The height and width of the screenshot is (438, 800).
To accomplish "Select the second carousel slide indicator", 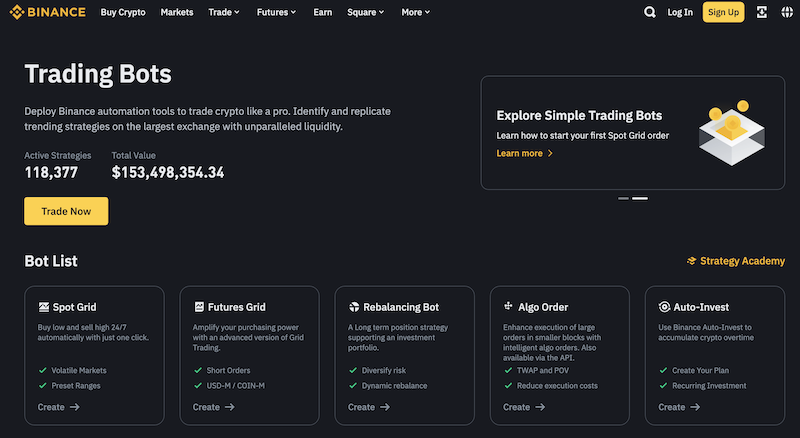I will point(640,199).
